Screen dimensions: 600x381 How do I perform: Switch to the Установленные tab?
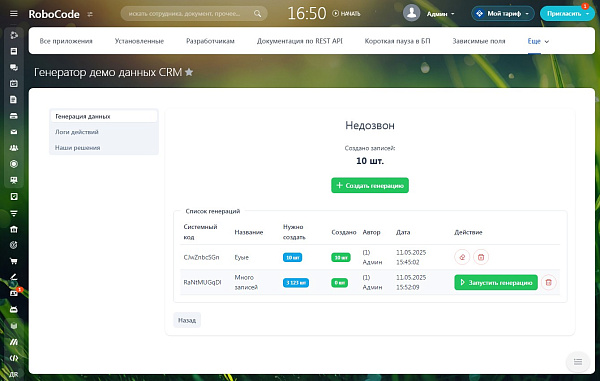[x=139, y=41]
